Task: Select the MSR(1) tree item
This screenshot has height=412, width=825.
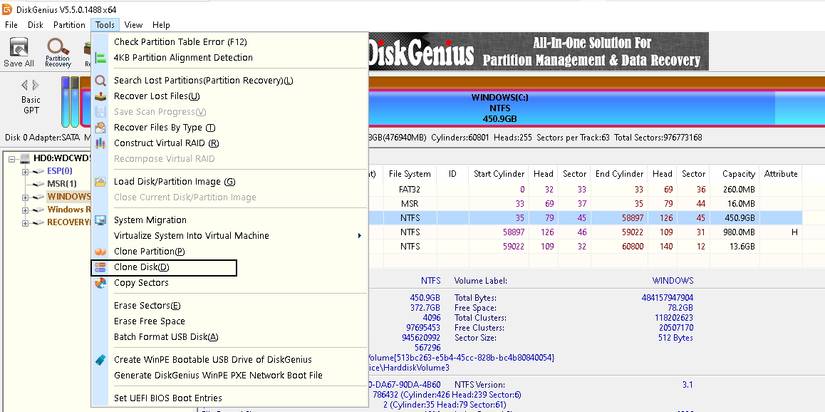Action: point(62,184)
